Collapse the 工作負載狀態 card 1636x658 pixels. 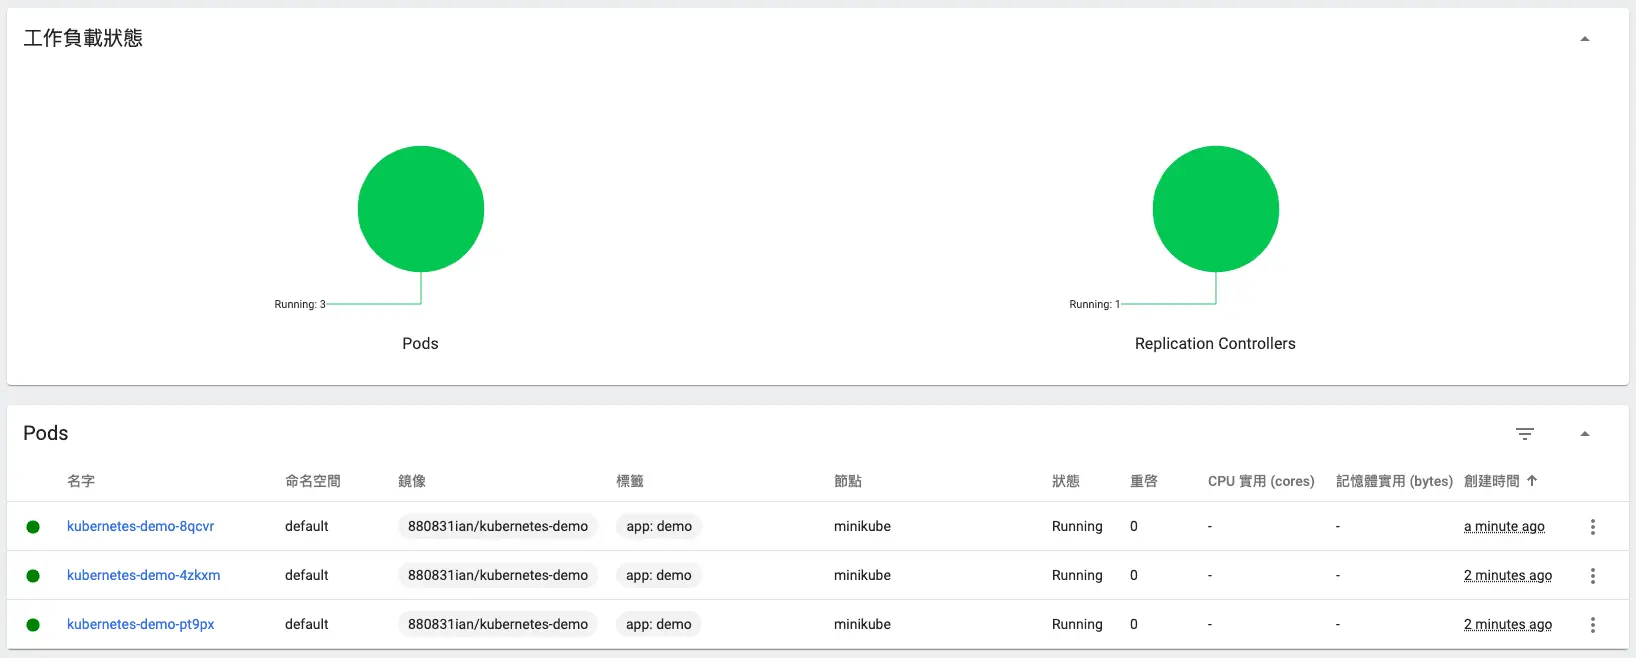1584,39
